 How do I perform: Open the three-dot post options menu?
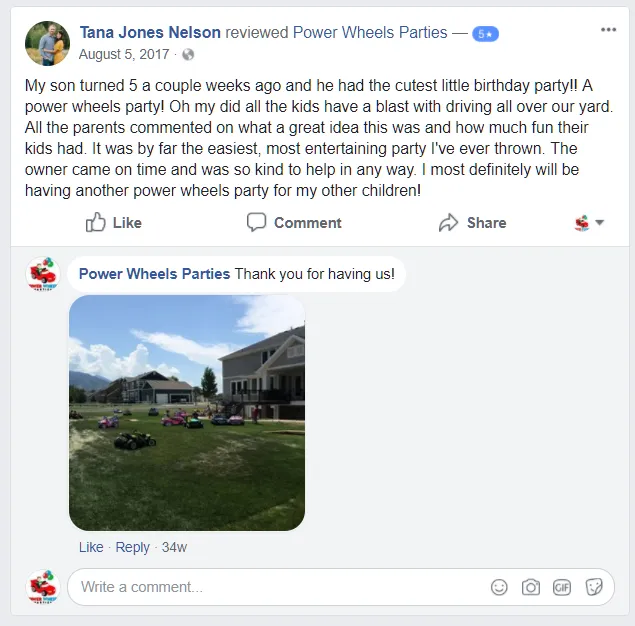(x=608, y=30)
